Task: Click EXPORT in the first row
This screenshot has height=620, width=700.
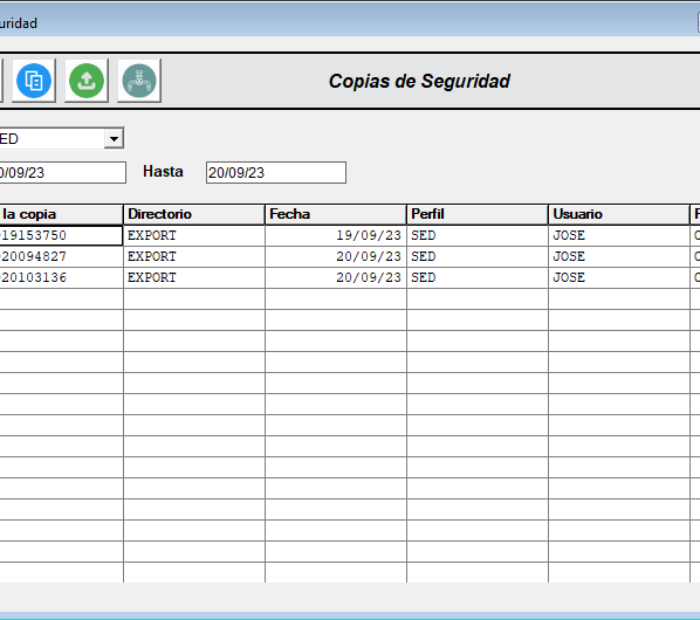Action: 152,236
